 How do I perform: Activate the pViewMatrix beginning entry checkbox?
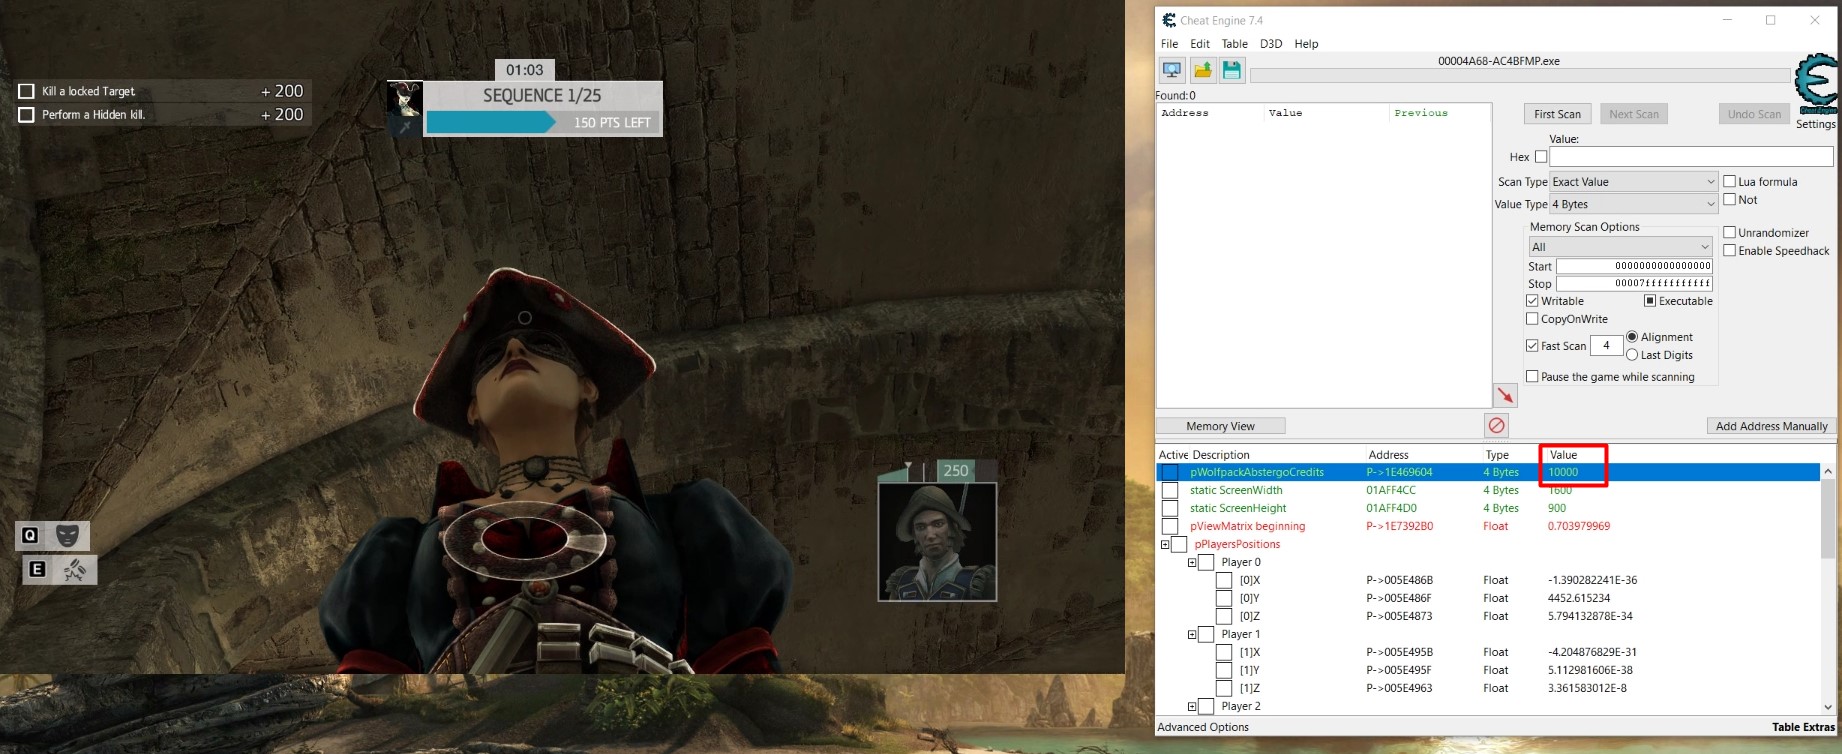[x=1170, y=526]
